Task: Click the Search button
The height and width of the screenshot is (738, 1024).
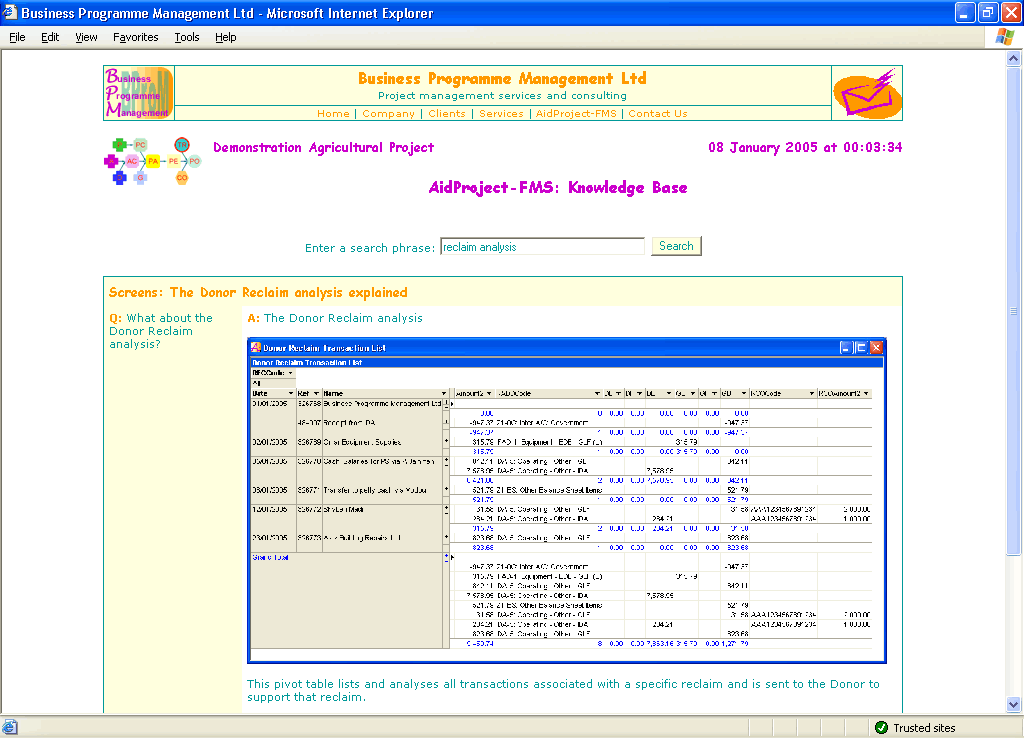Action: pos(676,246)
